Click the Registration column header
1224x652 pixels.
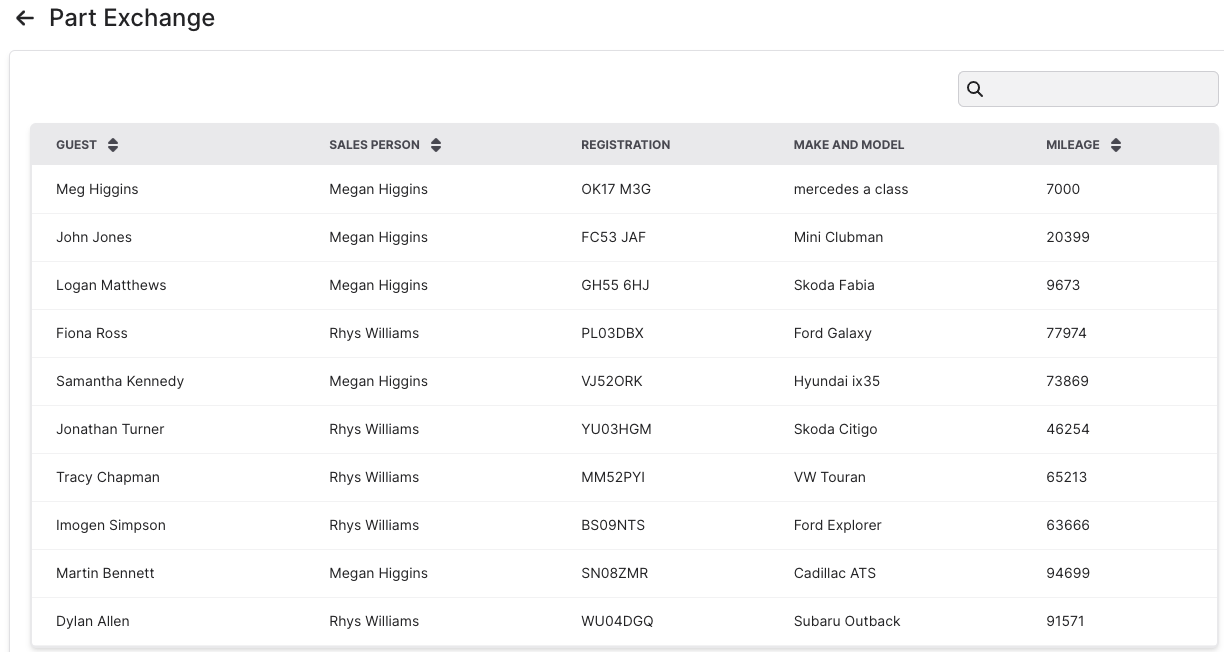click(x=625, y=145)
